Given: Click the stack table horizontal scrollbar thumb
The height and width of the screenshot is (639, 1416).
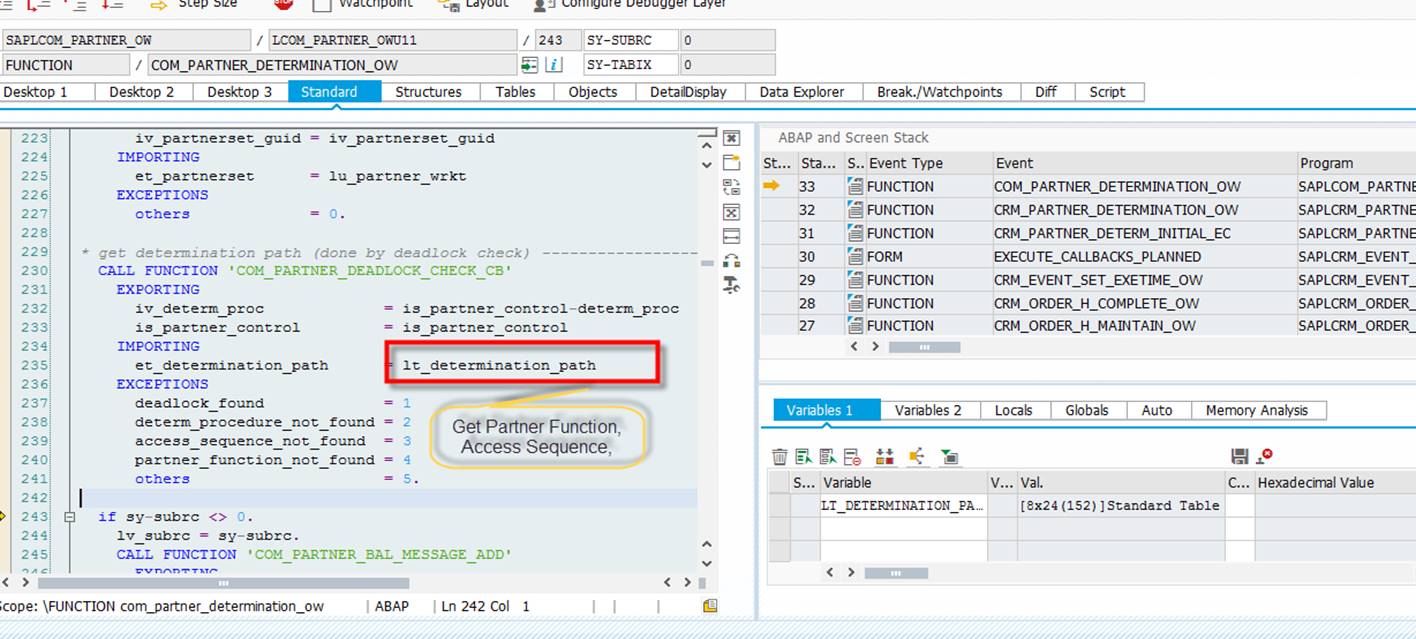Looking at the screenshot, I should 924,347.
